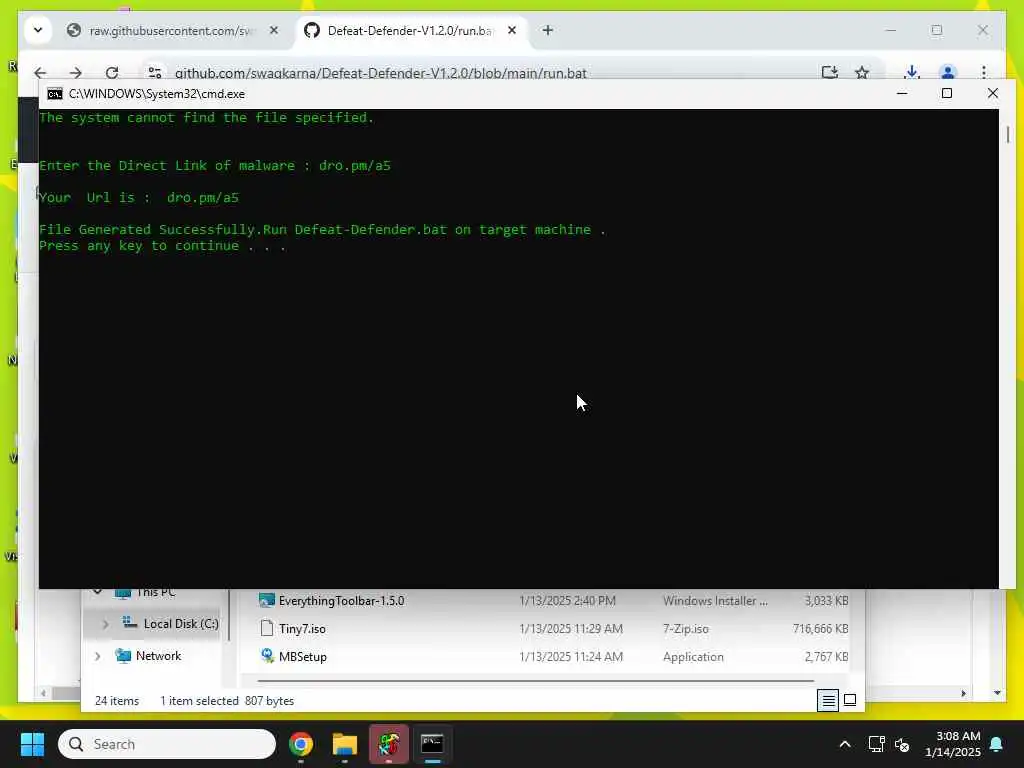Open the notifications bell icon
The height and width of the screenshot is (768, 1024).
click(x=997, y=744)
